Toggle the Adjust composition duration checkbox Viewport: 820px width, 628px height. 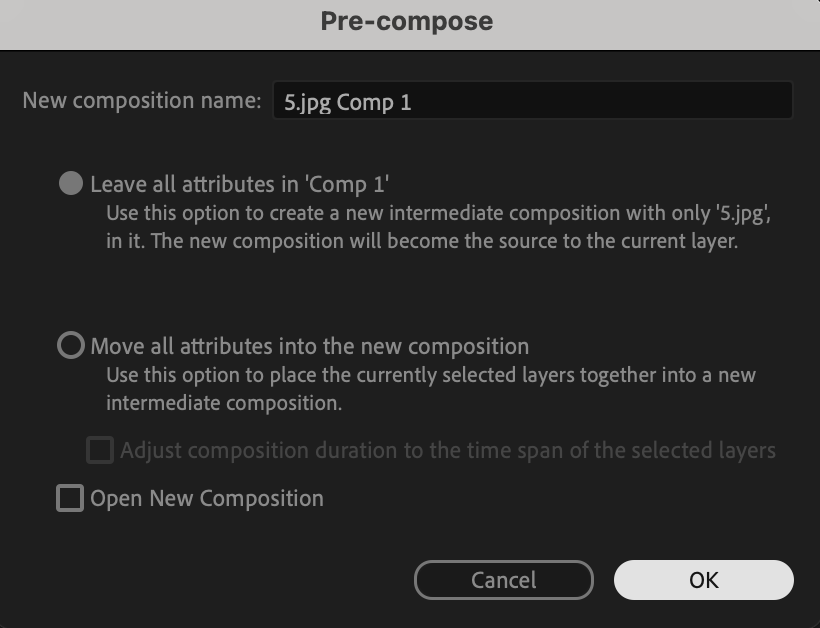[100, 450]
